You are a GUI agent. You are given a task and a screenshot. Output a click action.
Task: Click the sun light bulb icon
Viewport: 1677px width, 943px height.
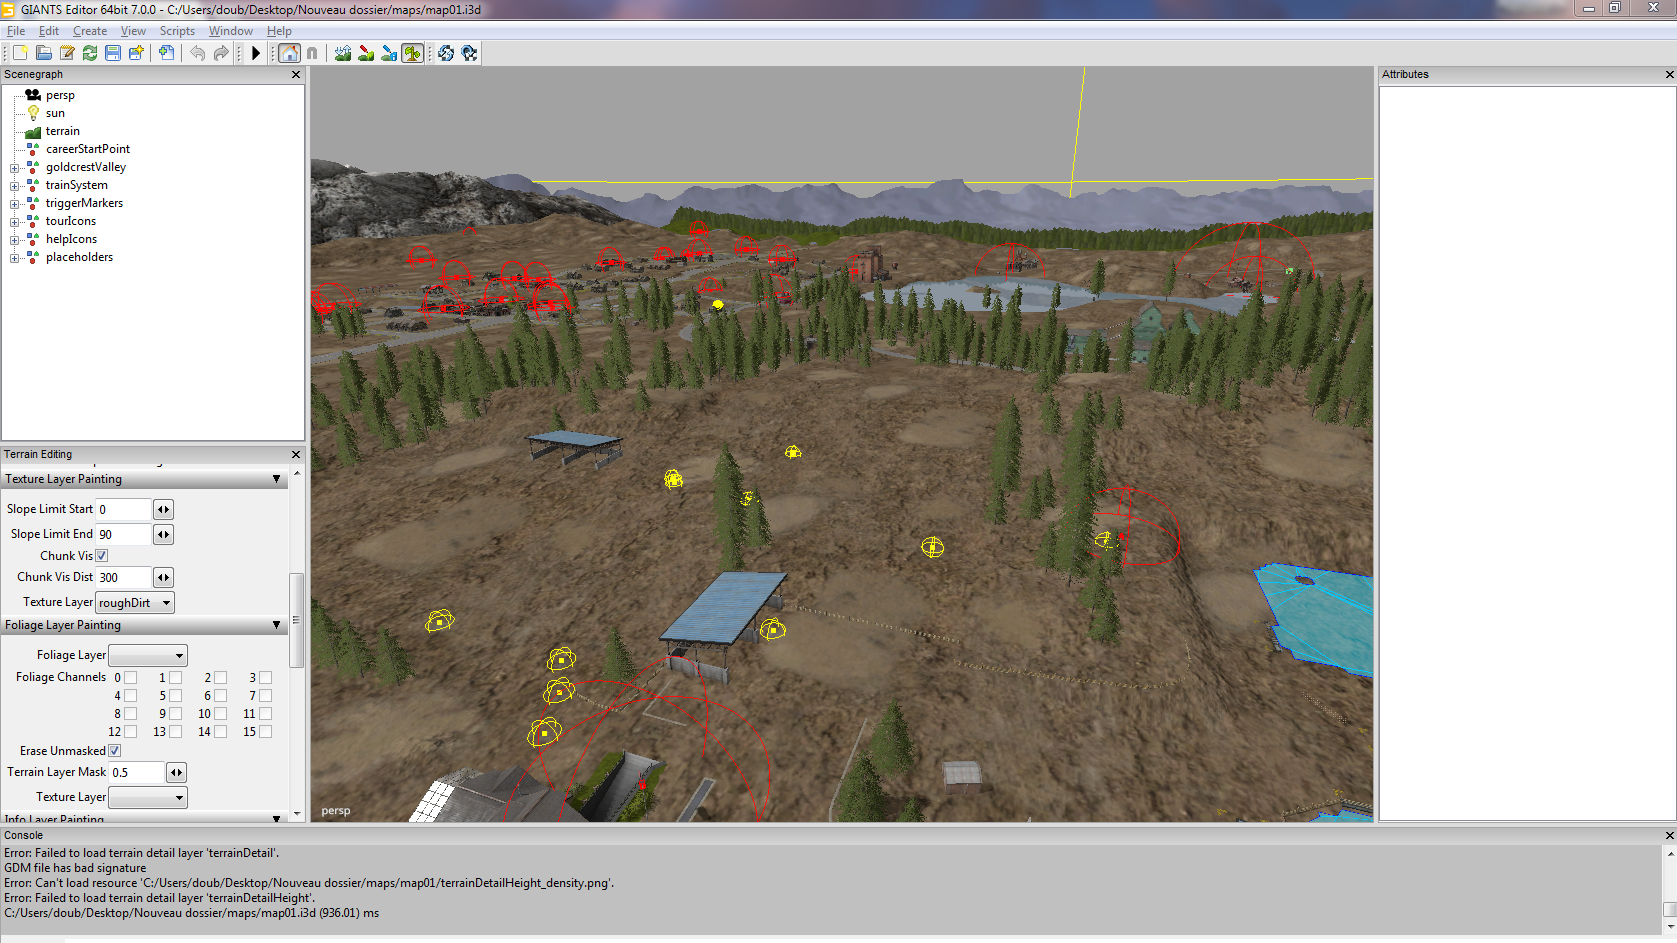(x=33, y=113)
